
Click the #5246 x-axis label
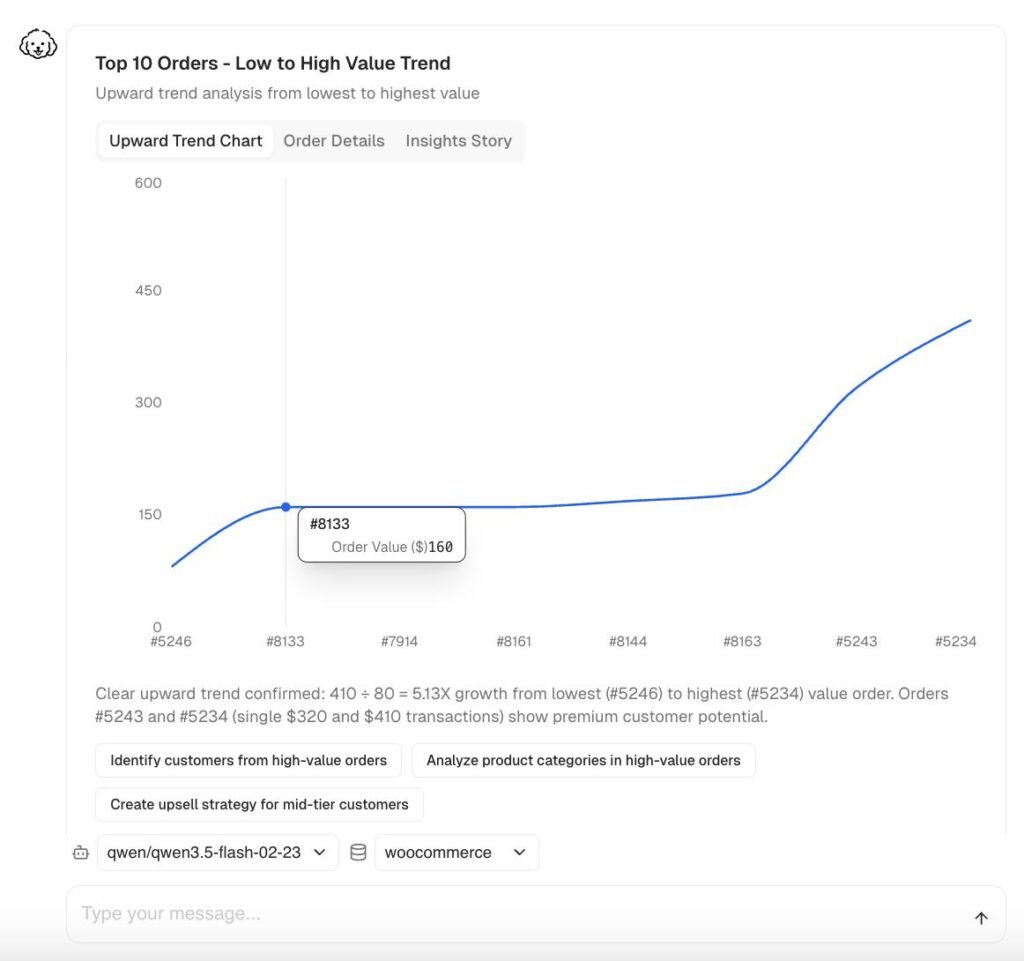(170, 641)
